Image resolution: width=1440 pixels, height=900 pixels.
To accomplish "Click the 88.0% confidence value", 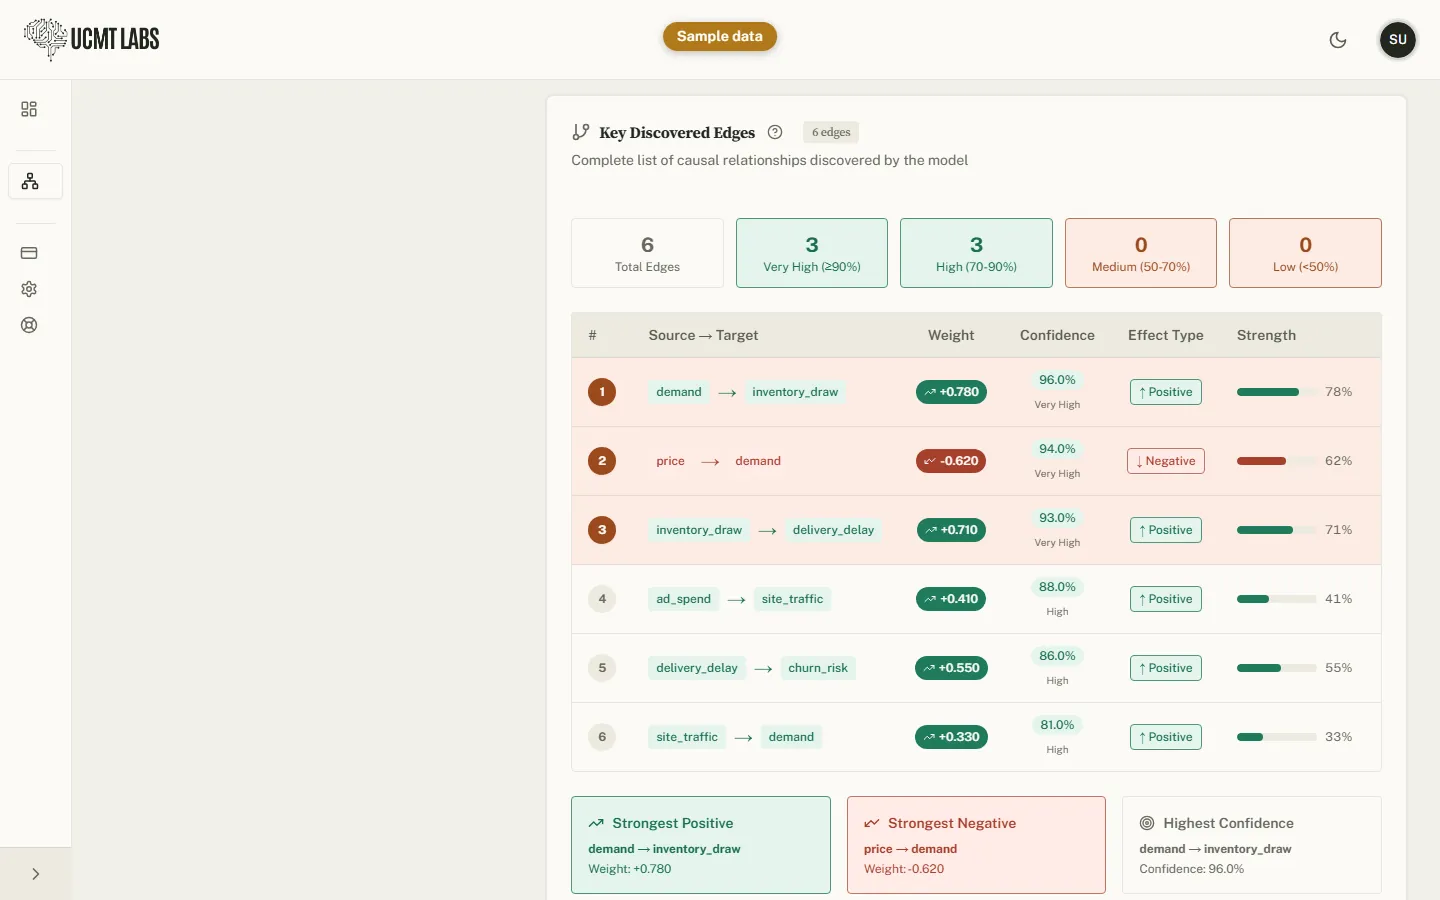I will (x=1057, y=587).
